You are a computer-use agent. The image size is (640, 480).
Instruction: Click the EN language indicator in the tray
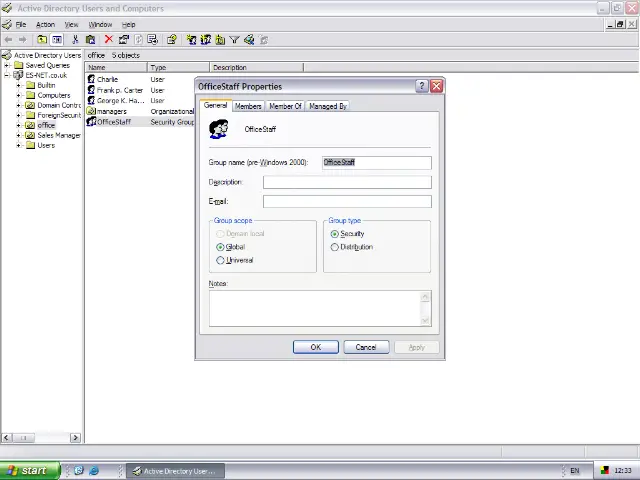coord(575,471)
